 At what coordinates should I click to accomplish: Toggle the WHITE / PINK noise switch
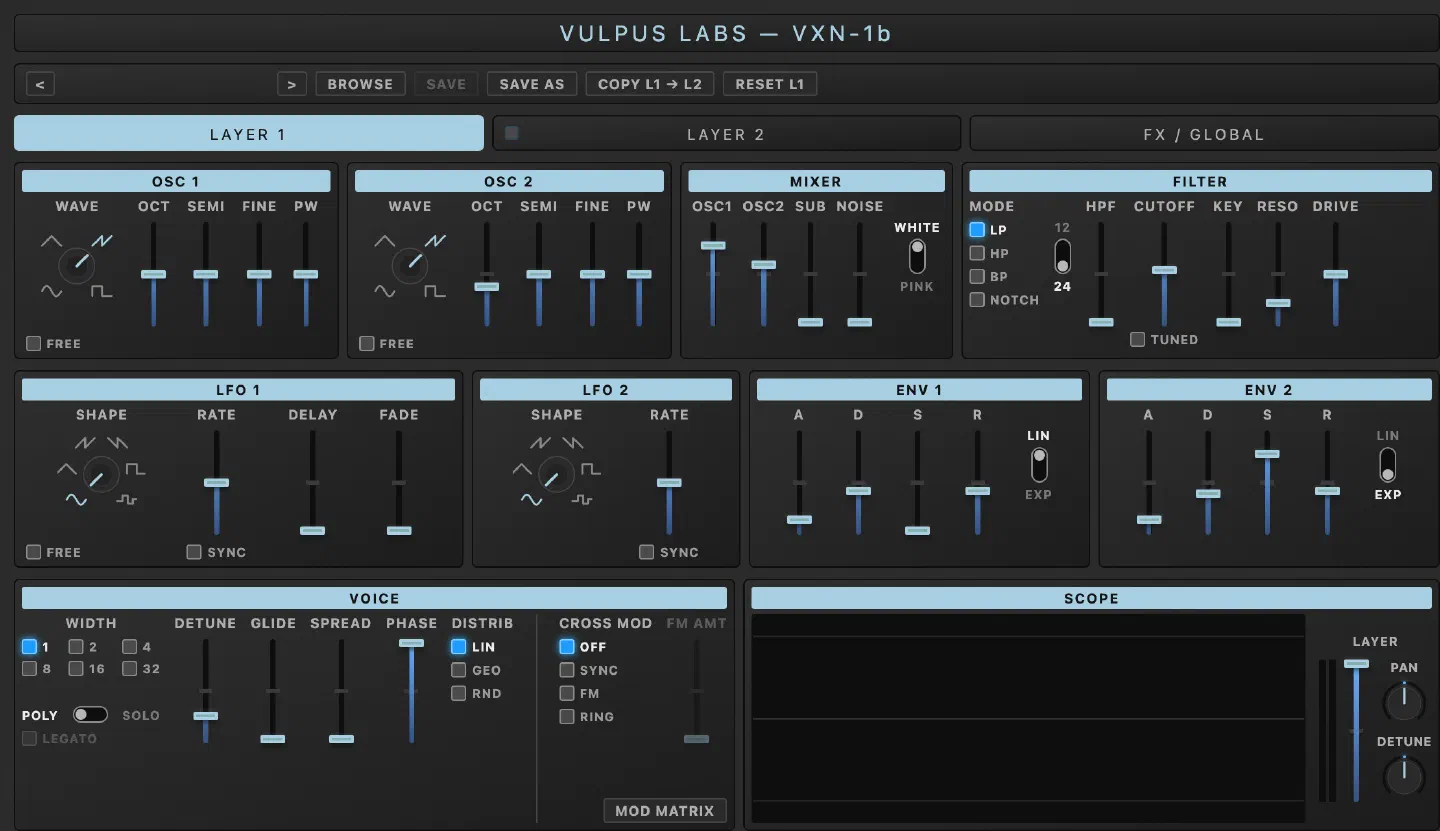point(917,257)
